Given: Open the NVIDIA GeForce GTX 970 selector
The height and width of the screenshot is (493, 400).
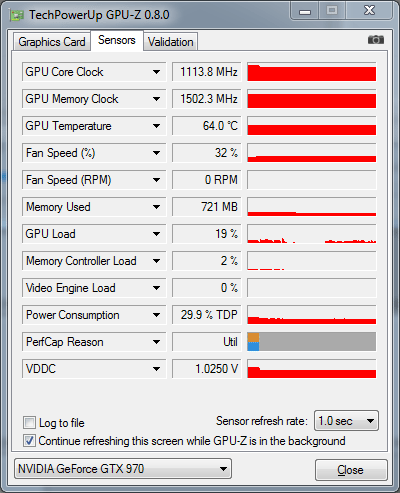Looking at the screenshot, I should coord(123,469).
